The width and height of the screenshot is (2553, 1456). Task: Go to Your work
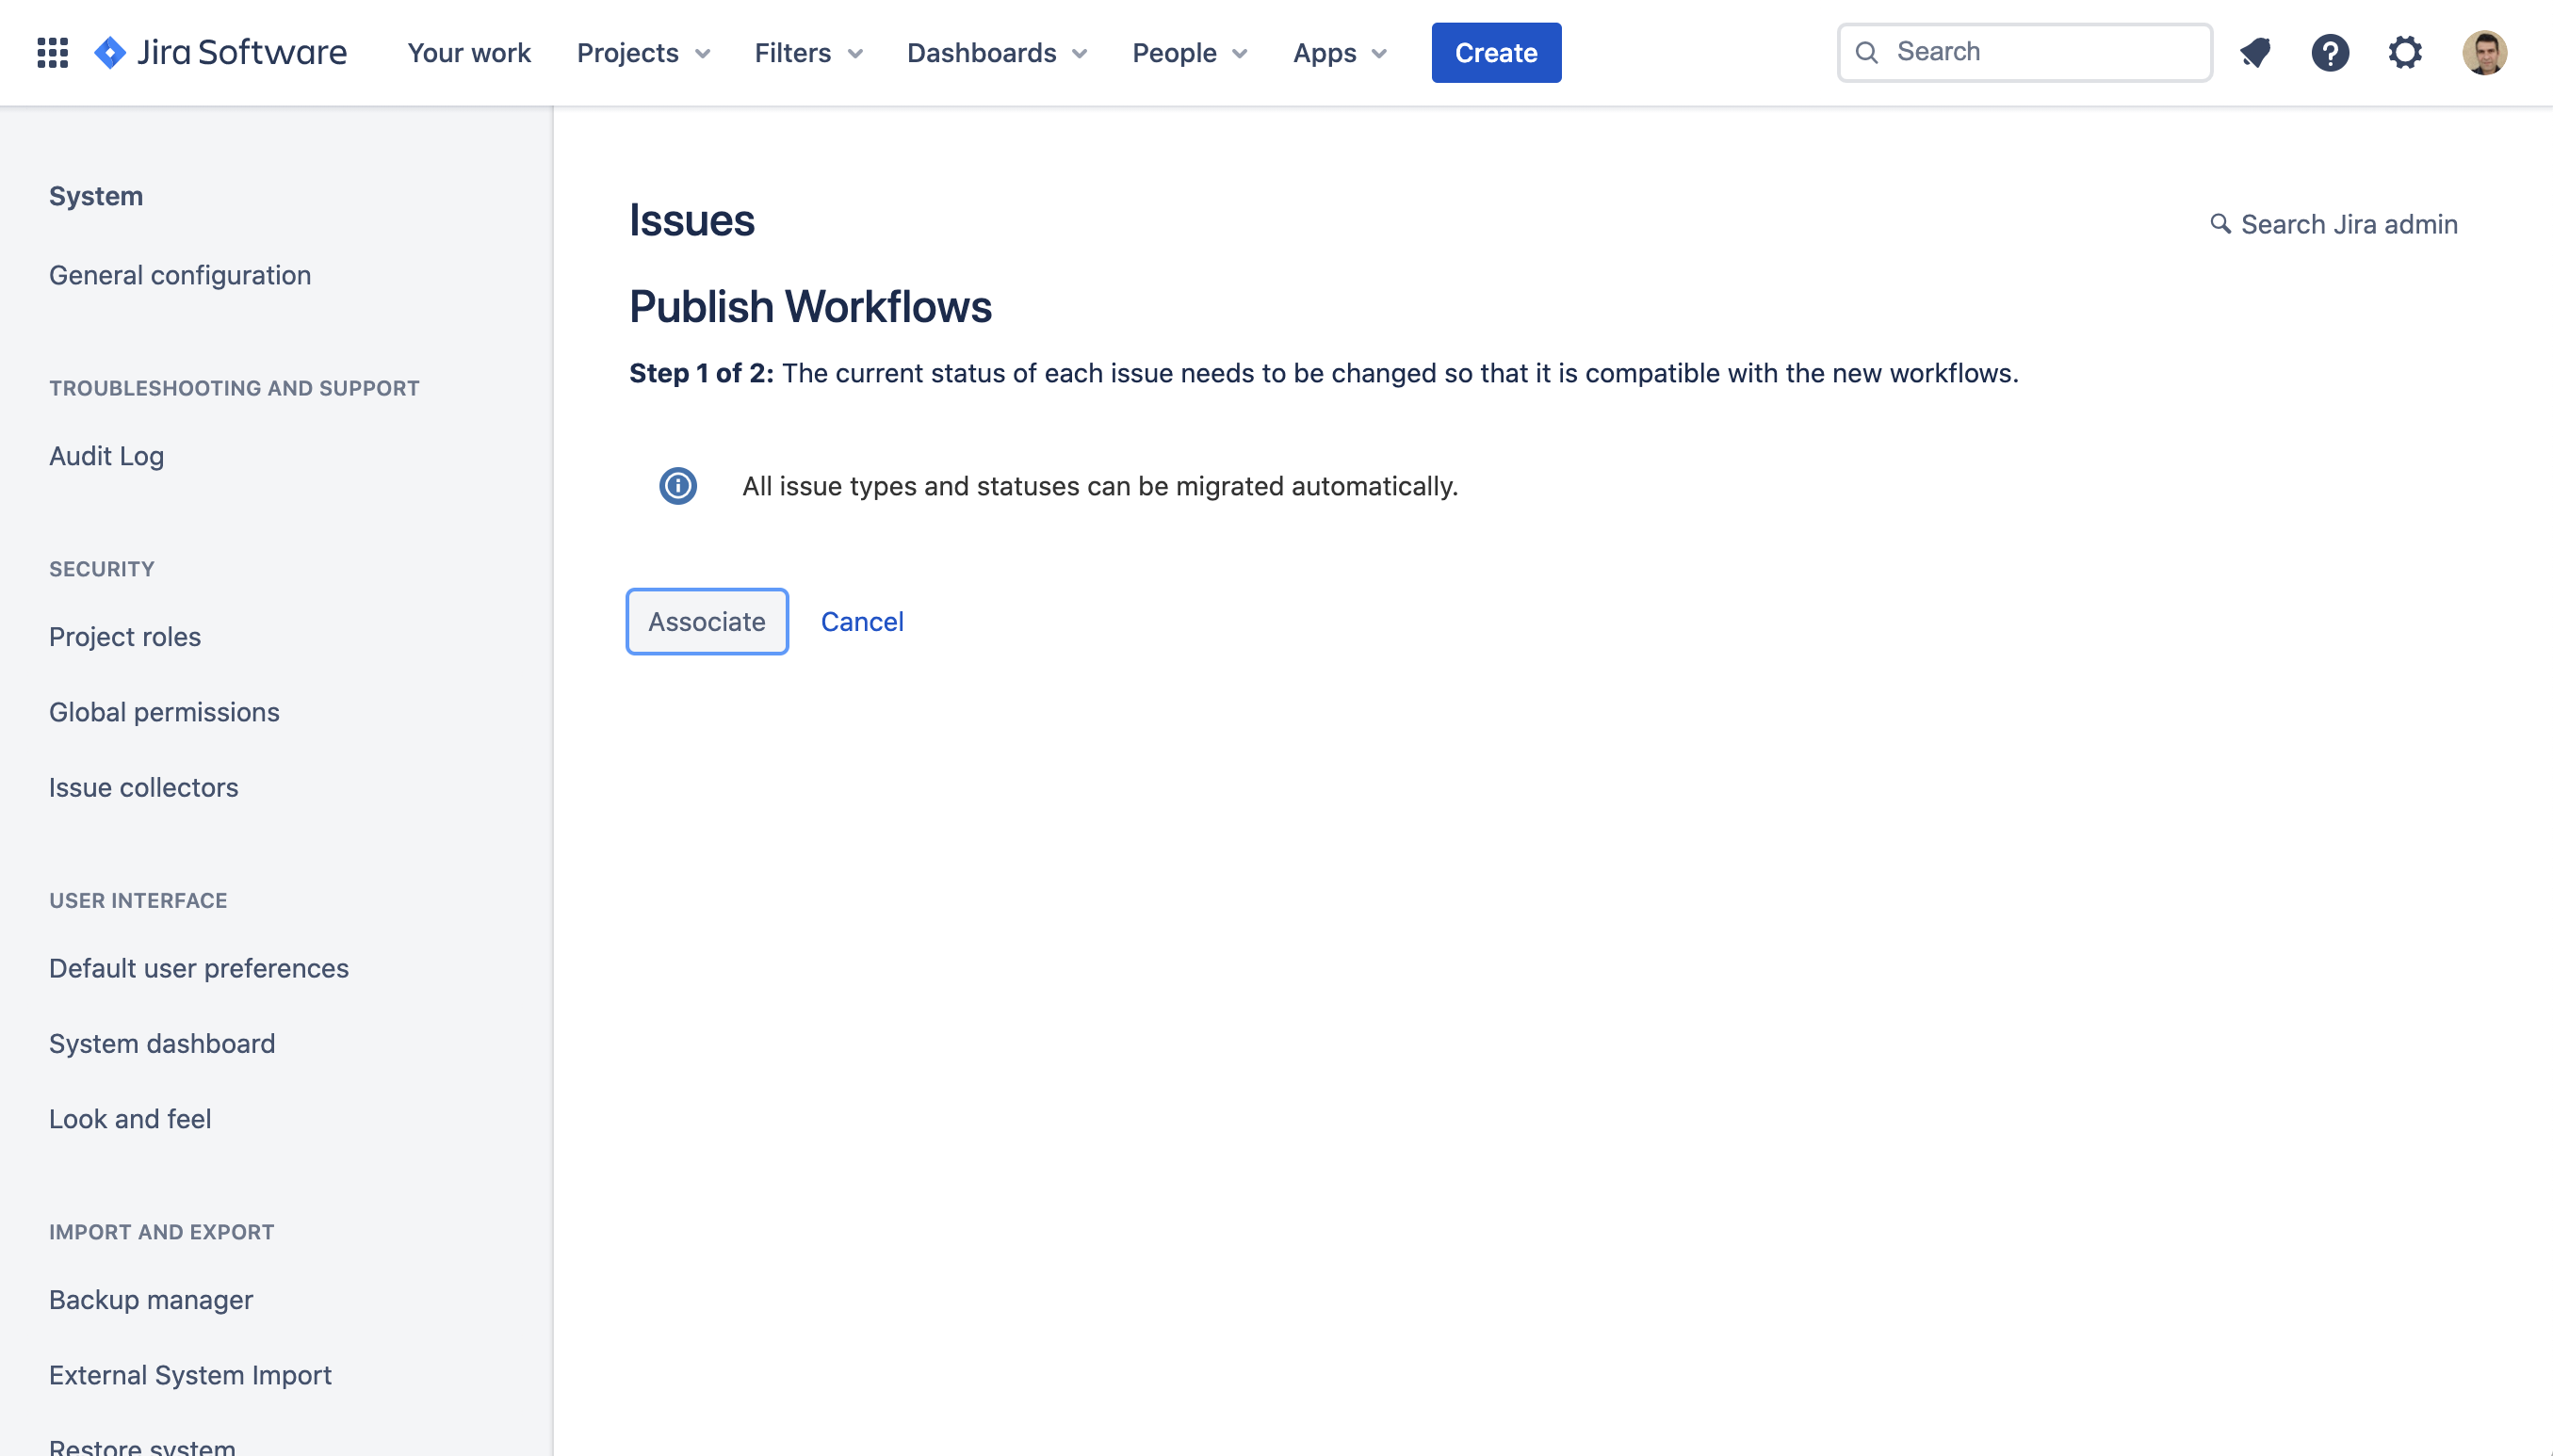(469, 53)
